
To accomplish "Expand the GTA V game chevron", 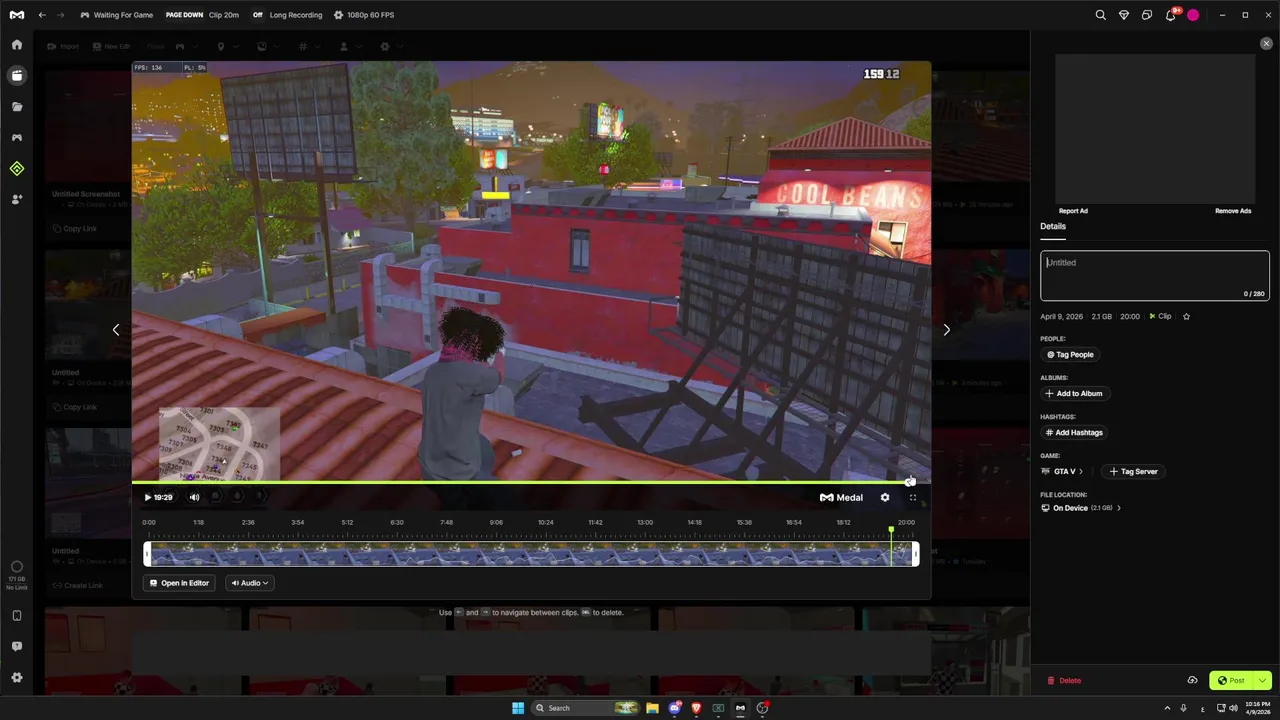I will [x=1080, y=471].
